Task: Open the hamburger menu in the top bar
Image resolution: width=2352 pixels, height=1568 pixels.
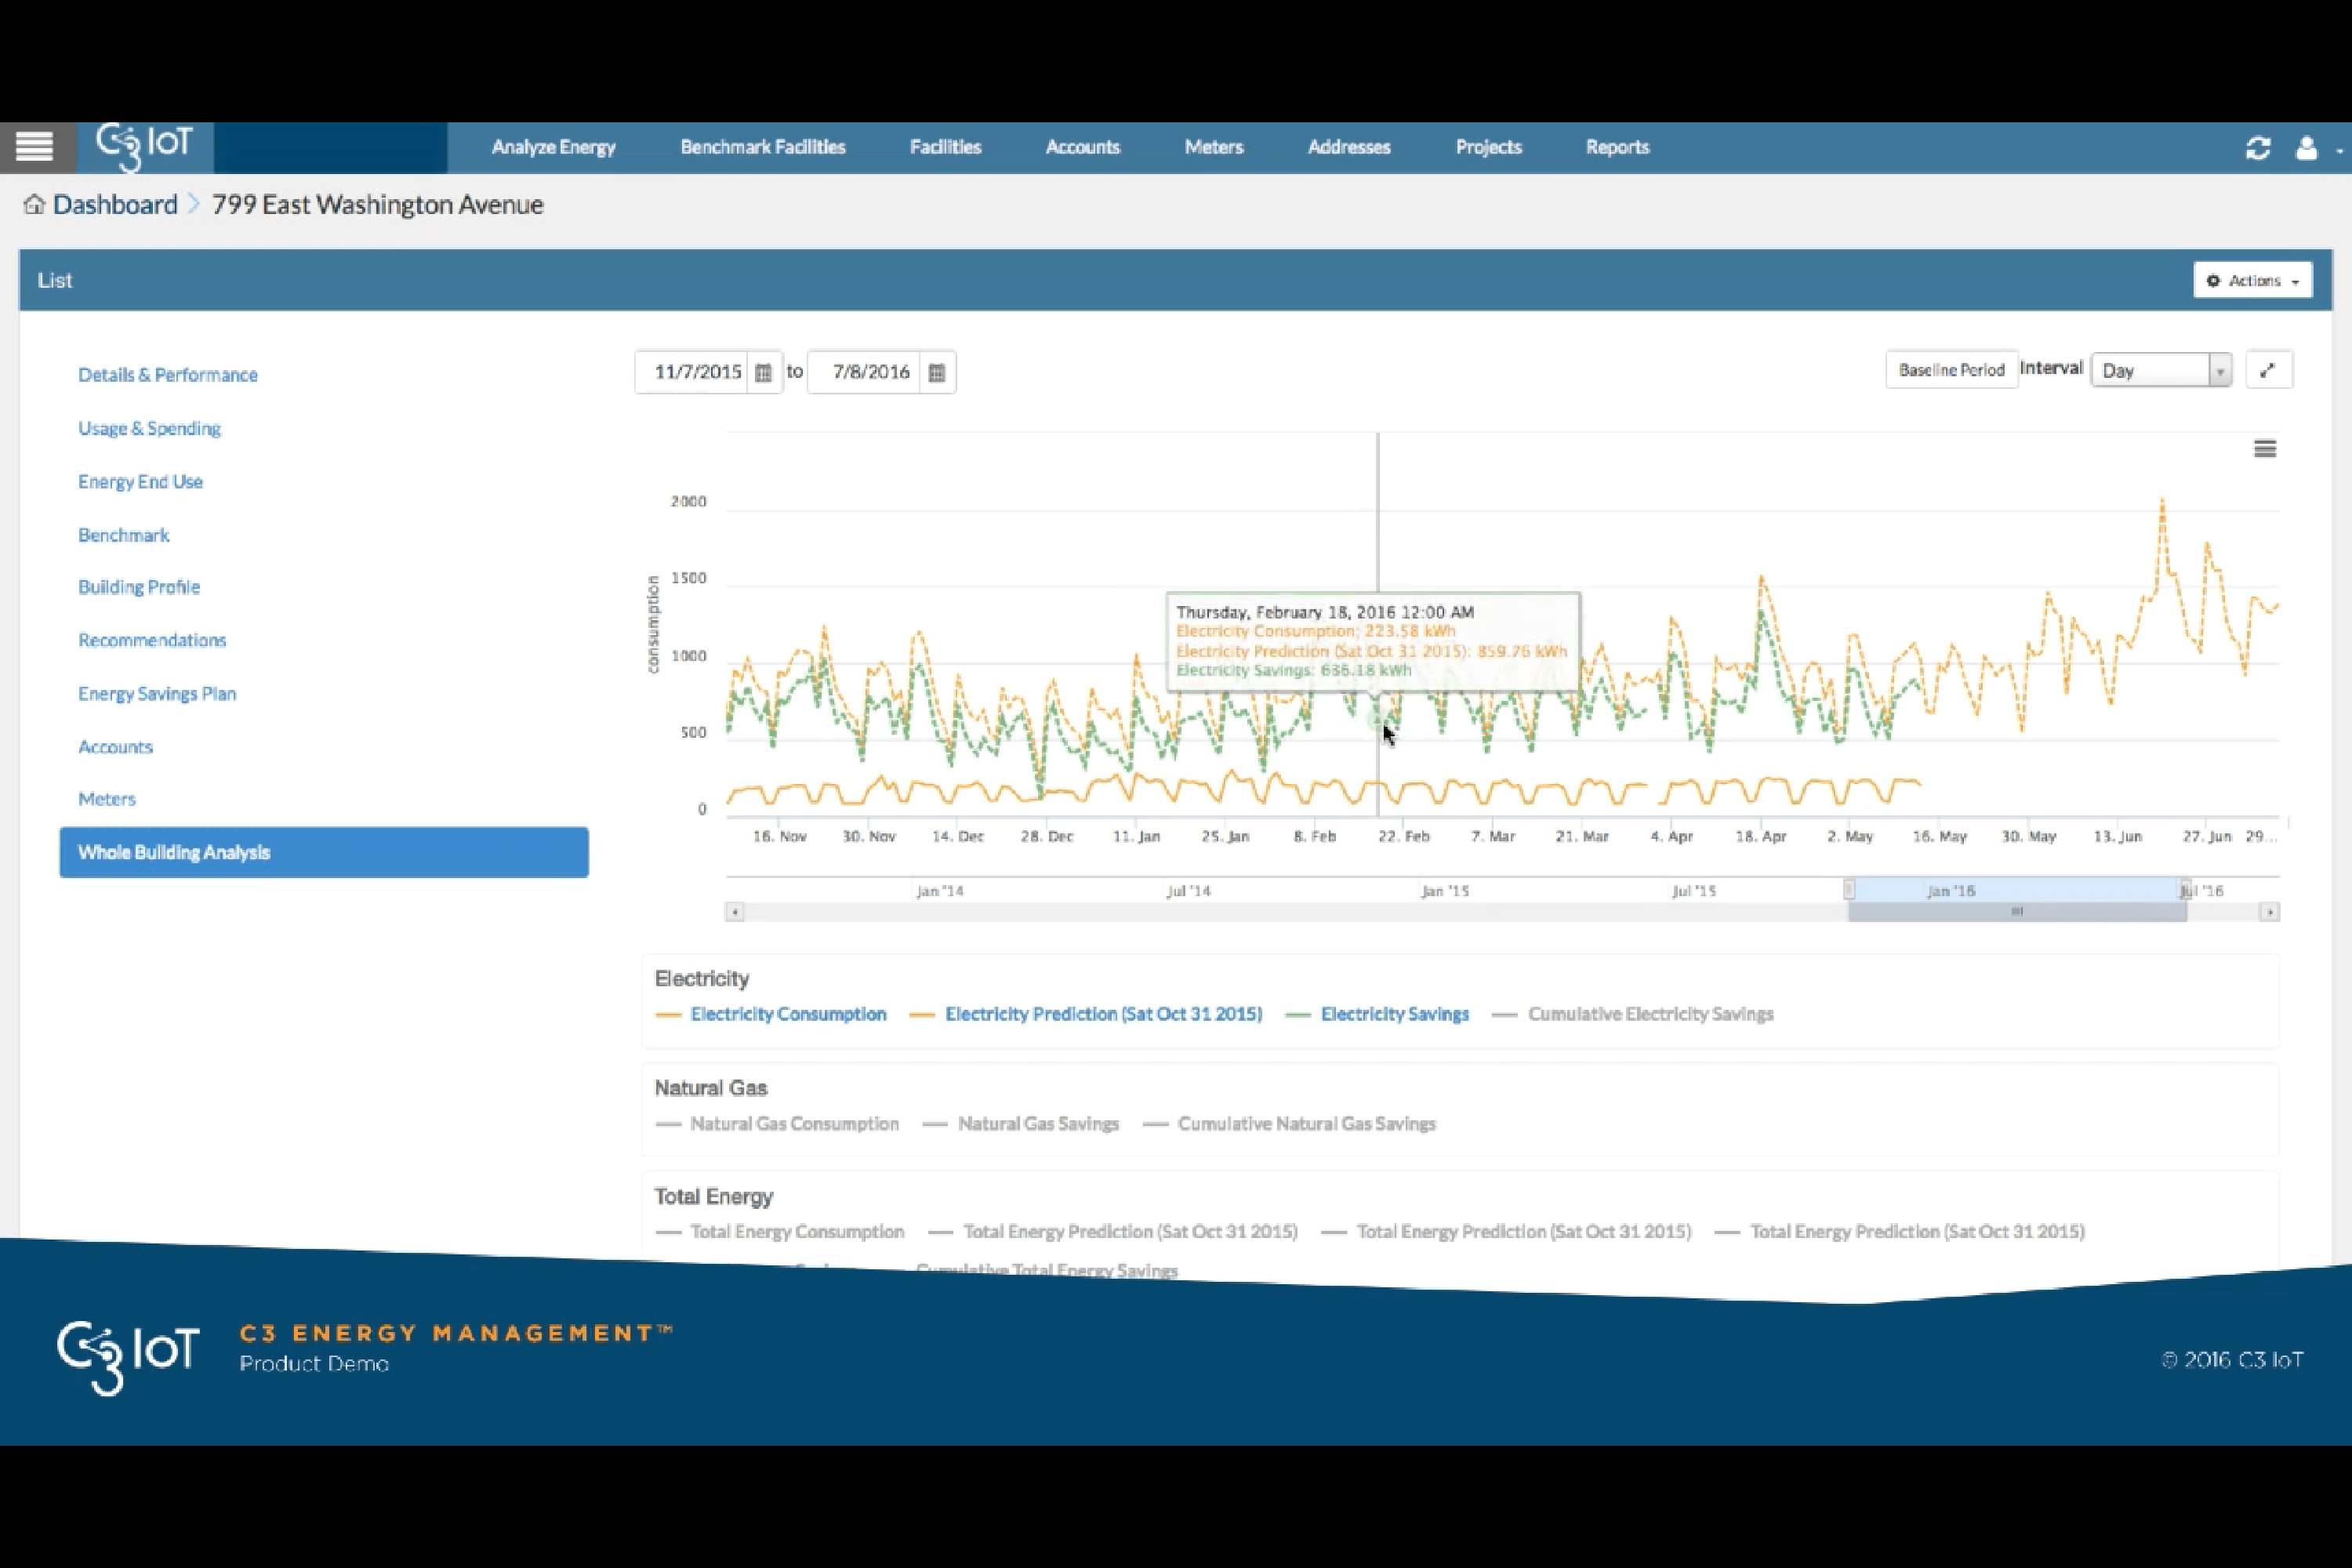Action: [x=35, y=147]
